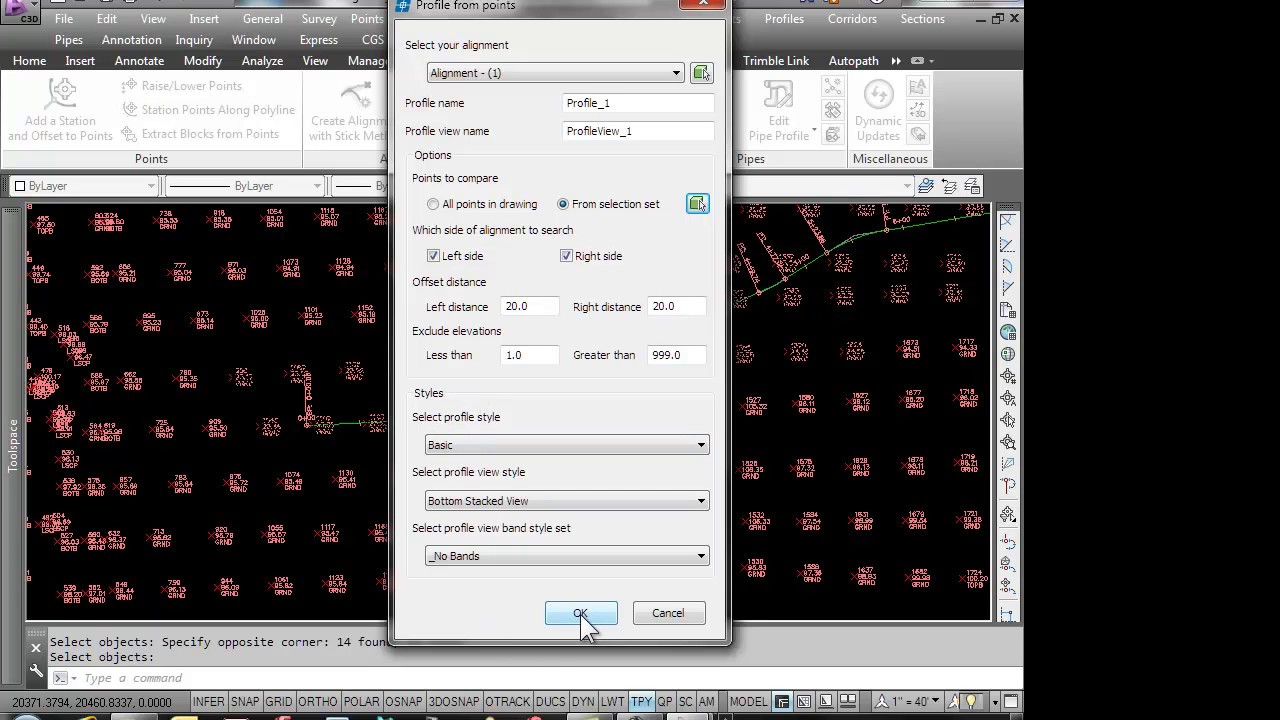Open the Toolspace vertical palette tab
The image size is (1280, 720).
click(13, 445)
